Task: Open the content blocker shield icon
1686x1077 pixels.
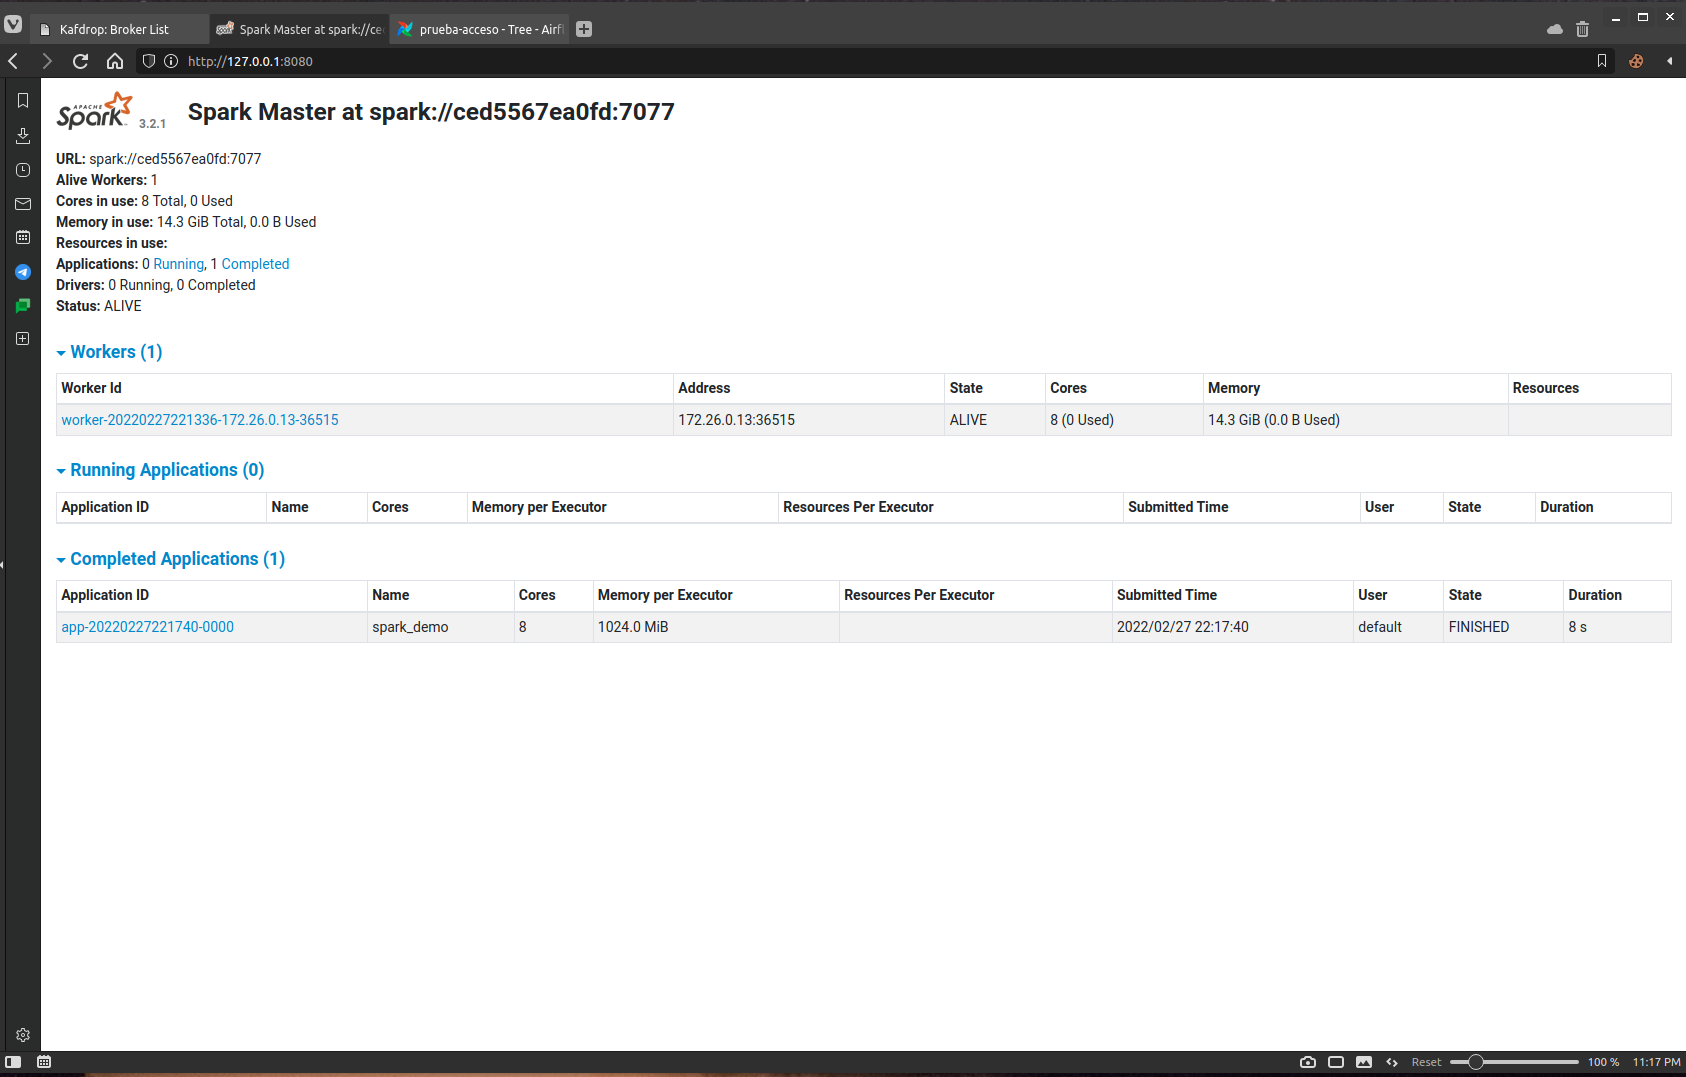Action: tap(149, 61)
